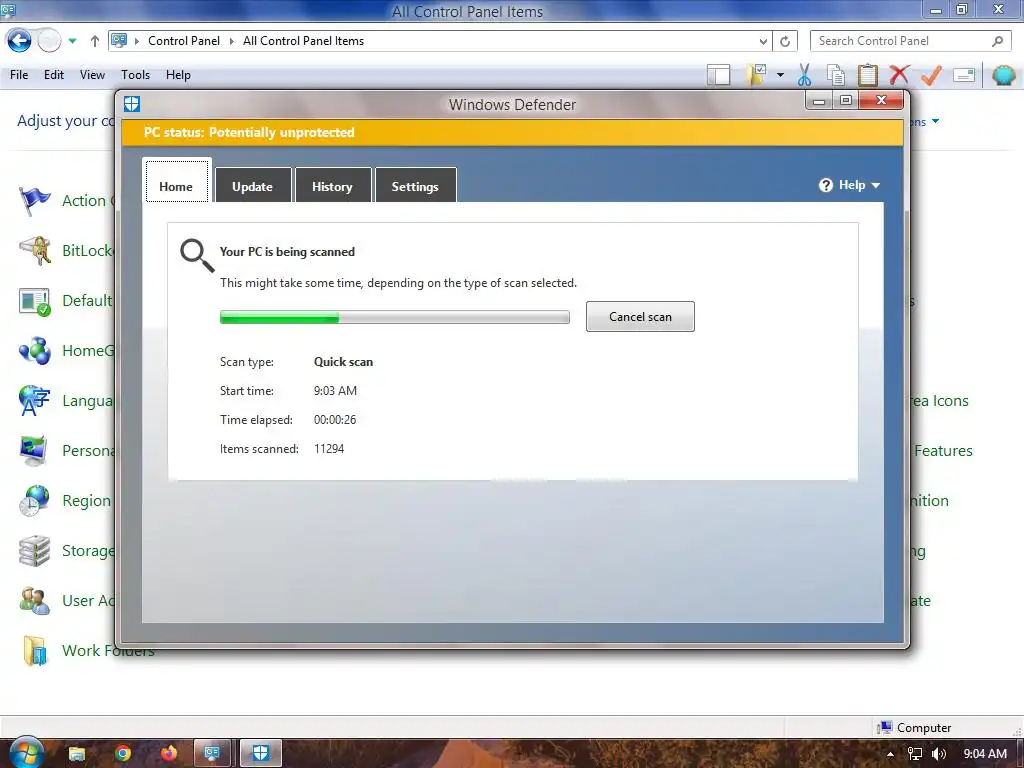Open the Help dropdown in Windows Defender

pos(850,185)
